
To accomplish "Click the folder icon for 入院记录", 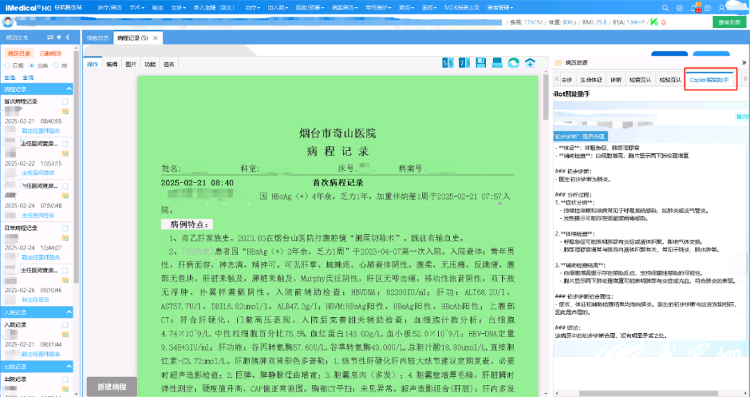I will (x=65, y=335).
